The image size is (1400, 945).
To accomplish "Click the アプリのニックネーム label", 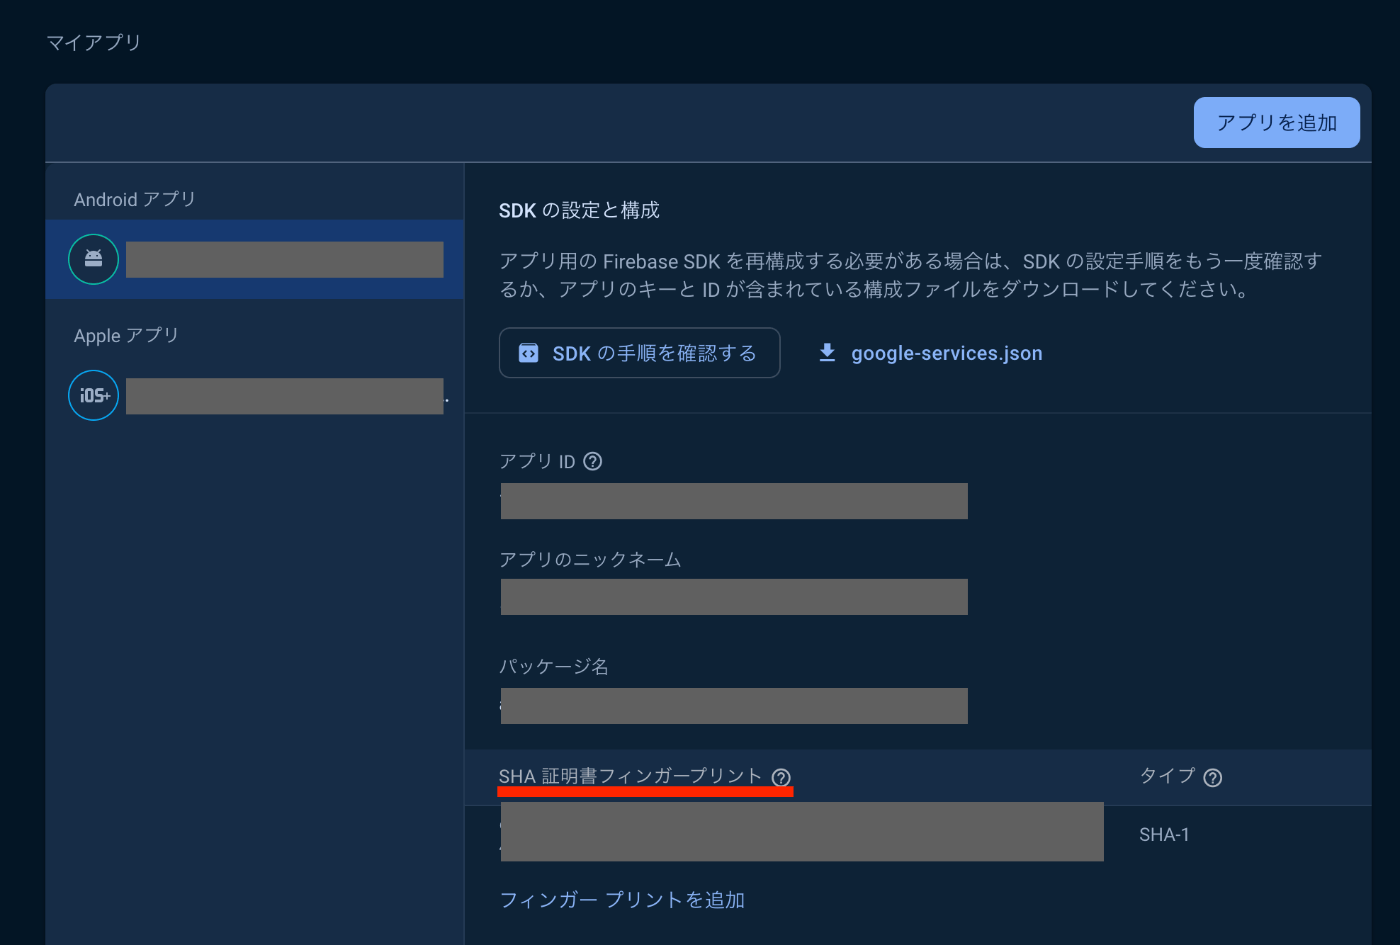I will 590,559.
